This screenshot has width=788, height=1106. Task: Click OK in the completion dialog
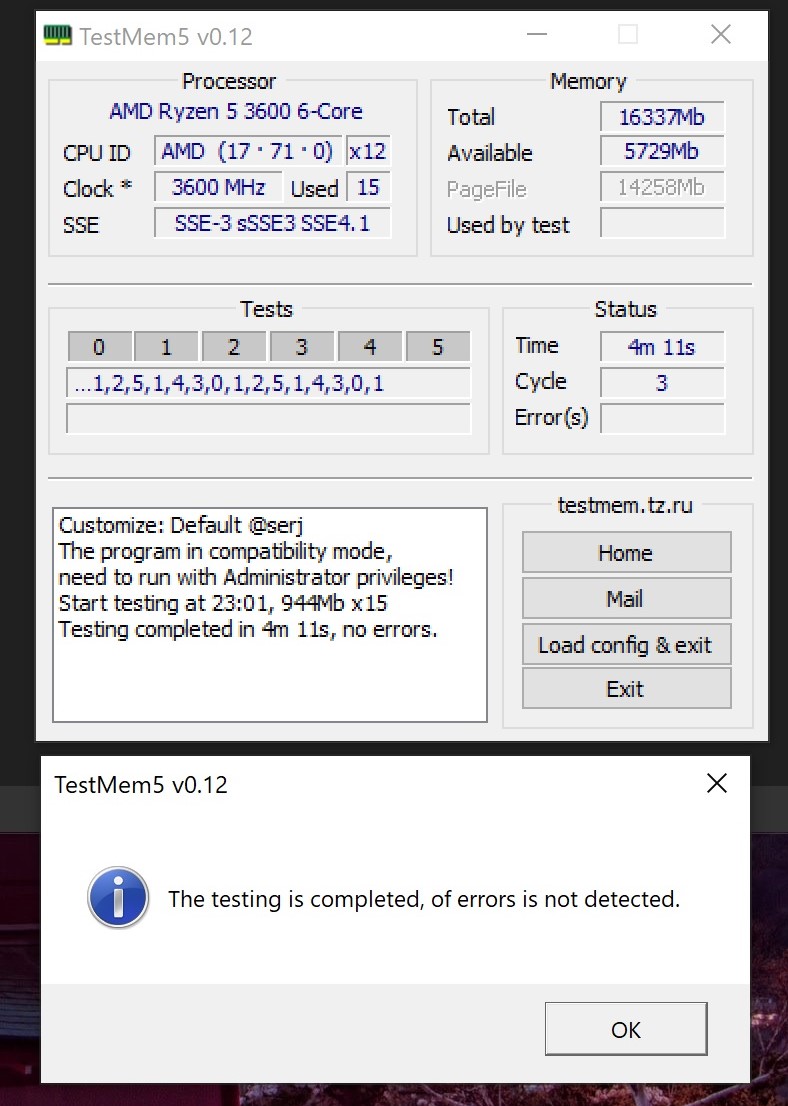[x=626, y=1029]
